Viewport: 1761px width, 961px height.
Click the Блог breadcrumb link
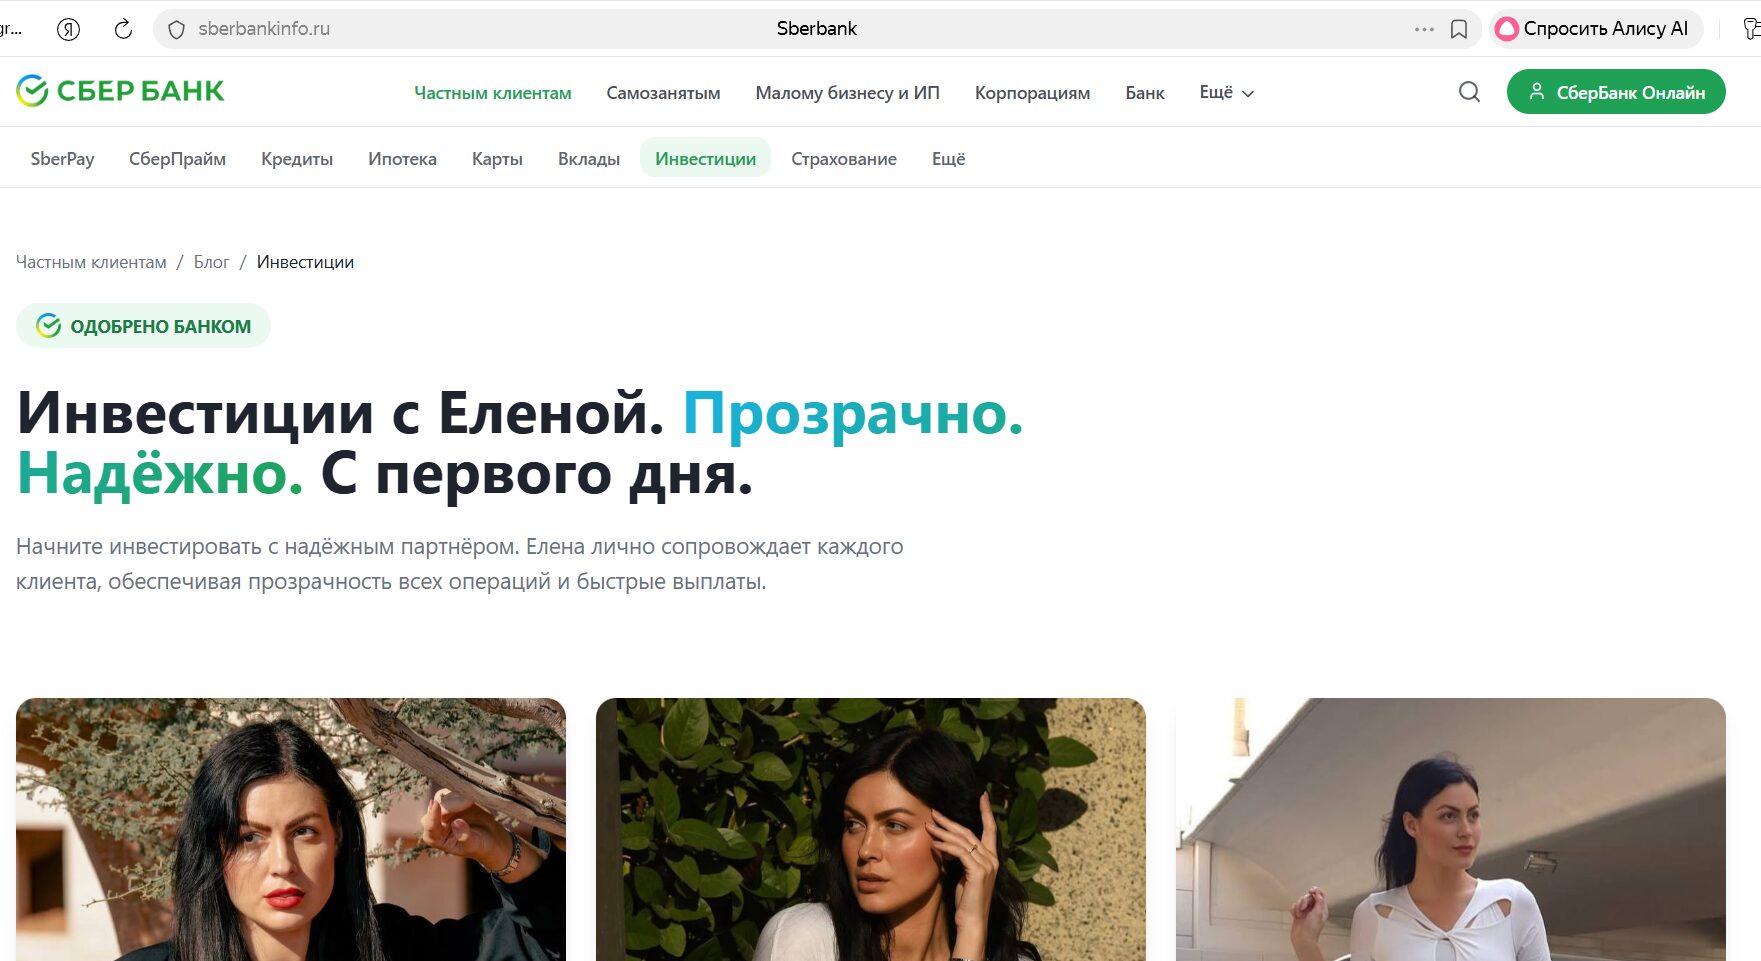(x=211, y=262)
